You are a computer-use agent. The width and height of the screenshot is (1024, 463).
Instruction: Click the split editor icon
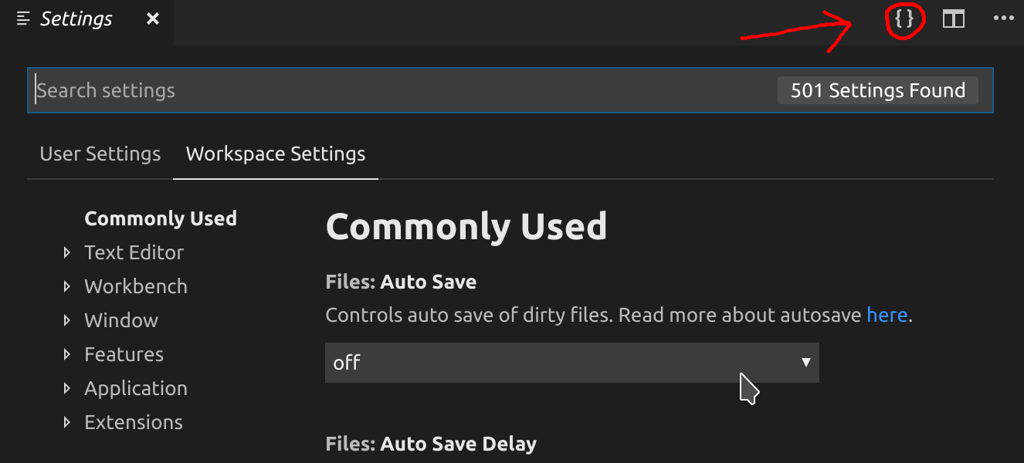[x=953, y=20]
